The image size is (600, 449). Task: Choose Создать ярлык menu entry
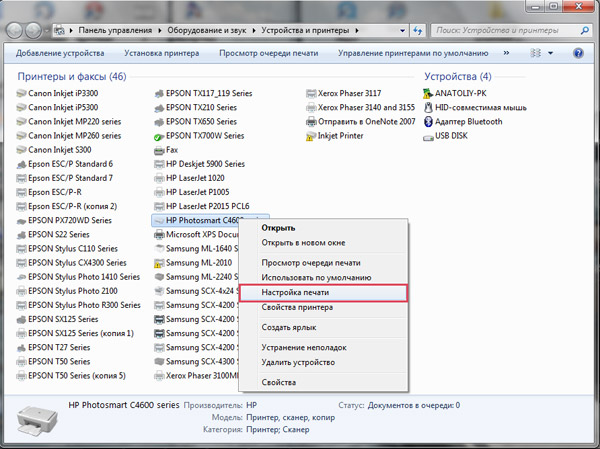click(323, 328)
